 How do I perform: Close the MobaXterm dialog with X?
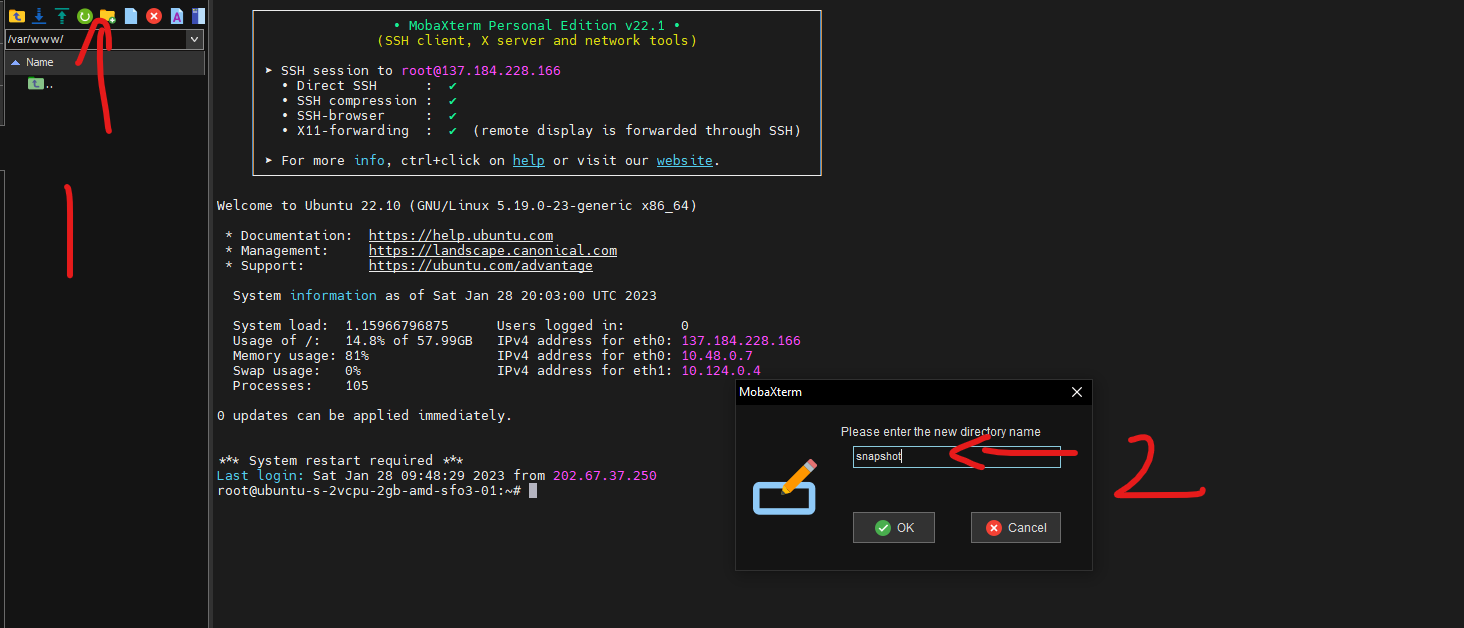coord(1077,392)
